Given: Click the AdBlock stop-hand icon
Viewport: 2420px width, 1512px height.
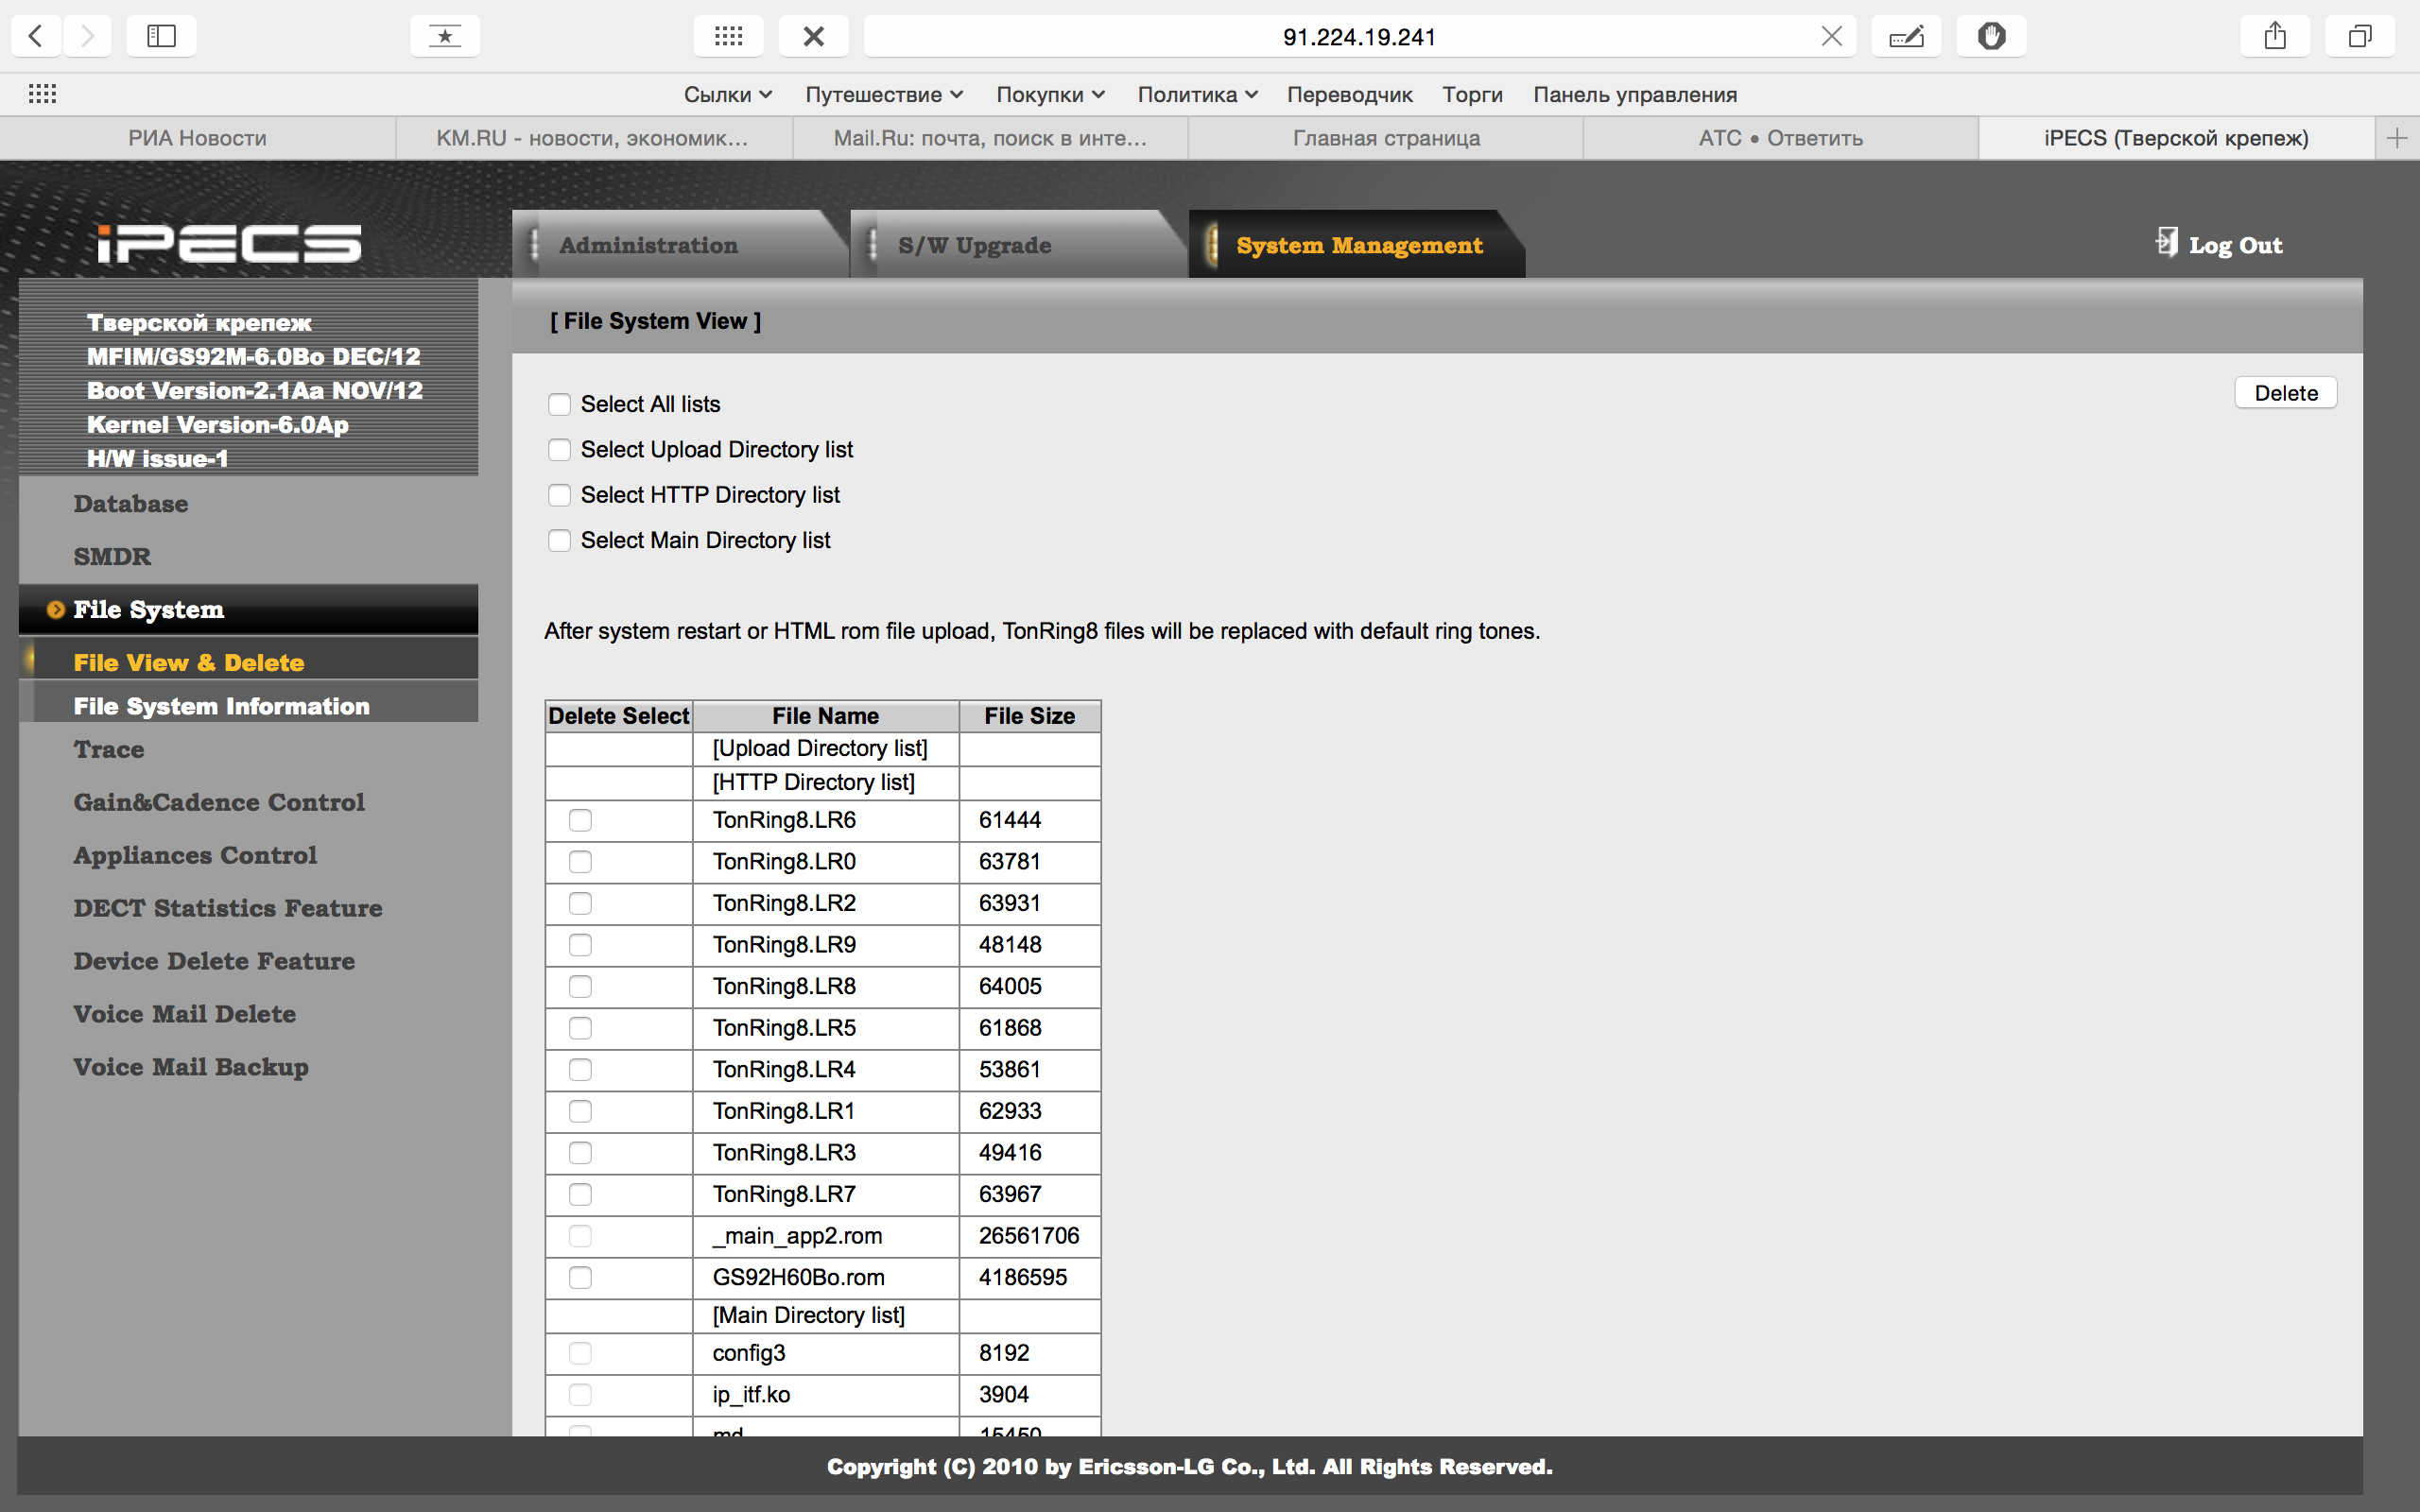Looking at the screenshot, I should click(1991, 36).
